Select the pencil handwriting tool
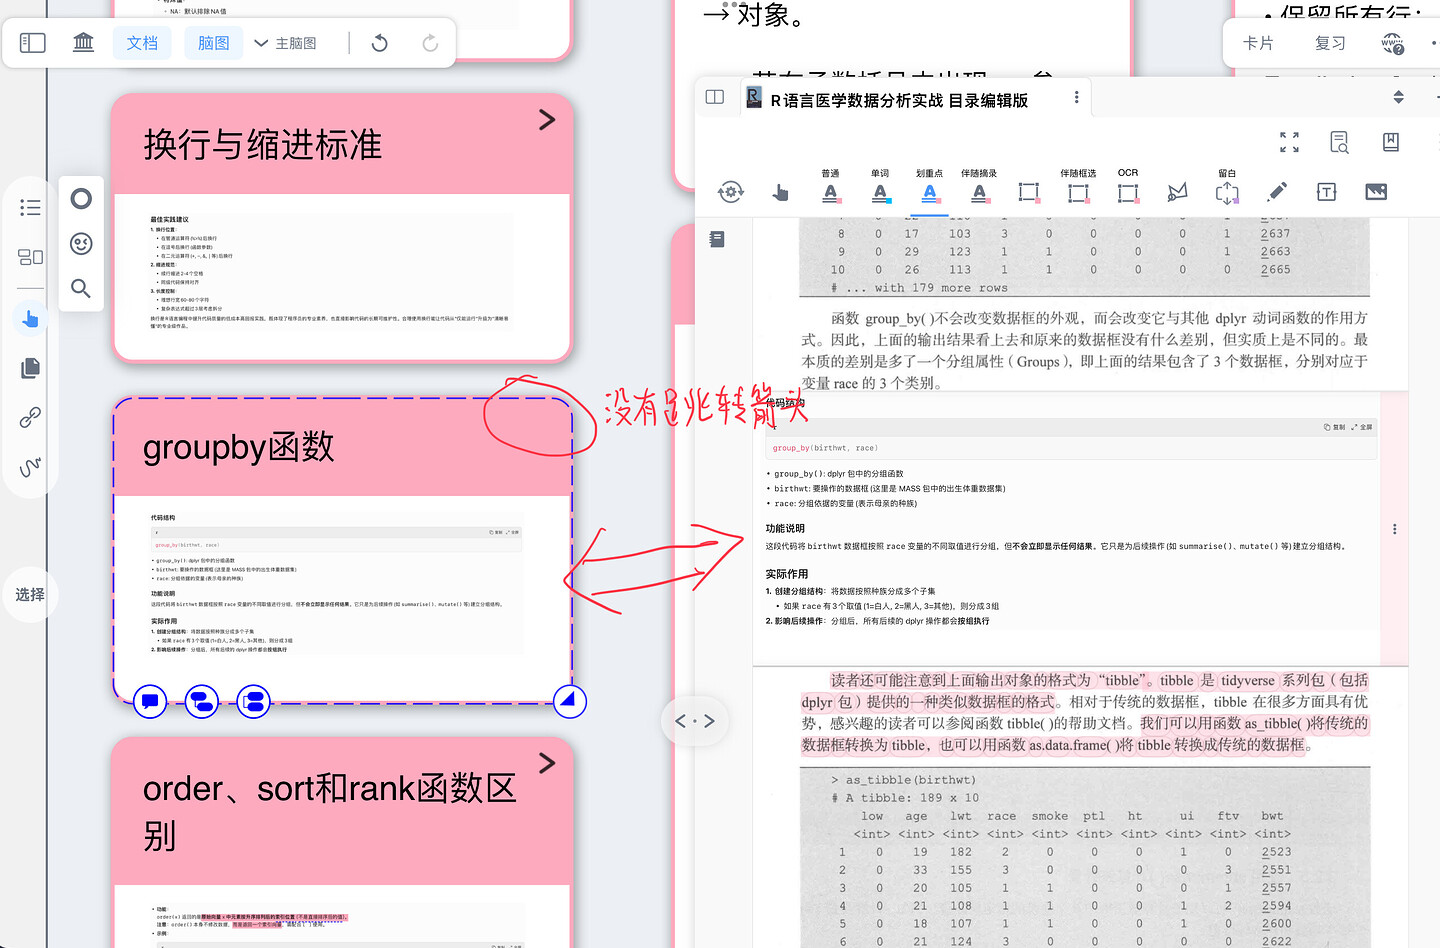This screenshot has height=948, width=1440. pos(1277,192)
